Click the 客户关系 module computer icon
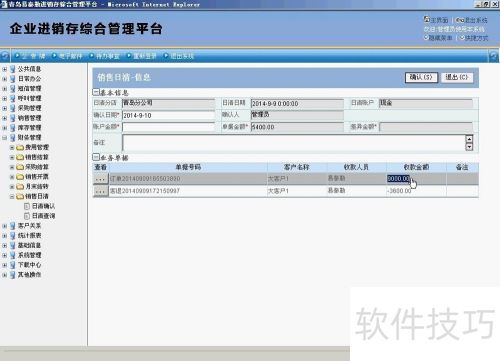Image resolution: width=500 pixels, height=361 pixels. [13, 226]
